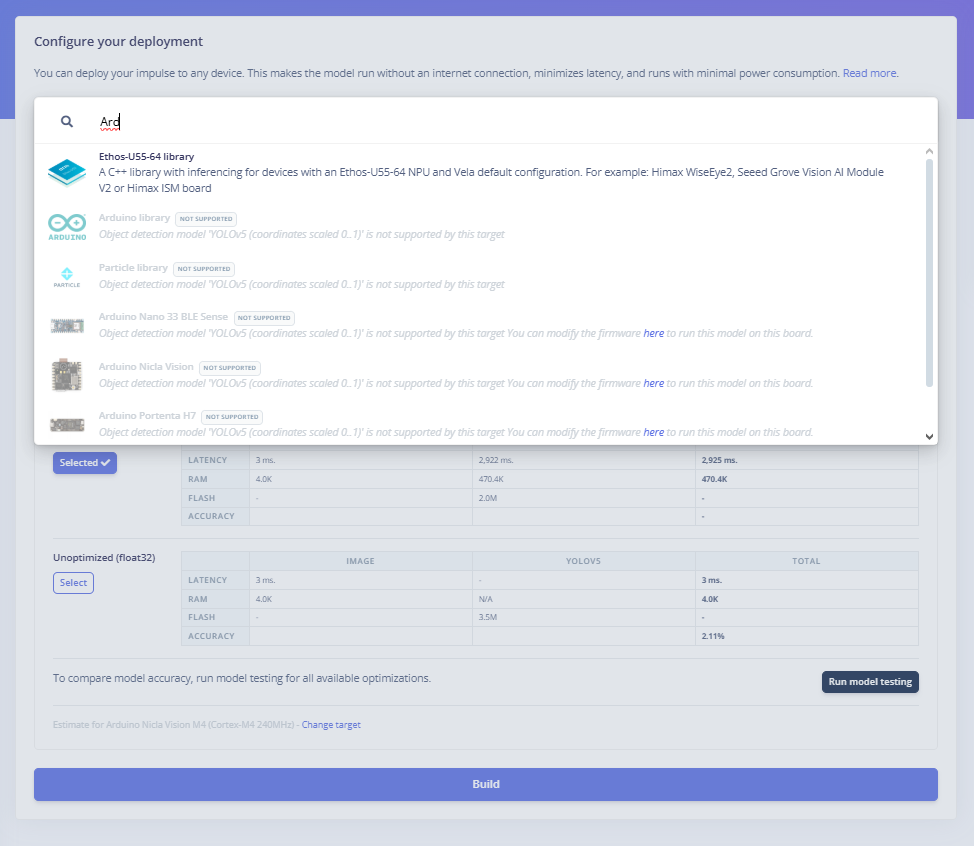Click the 'TOTAL' column header
The image size is (974, 846).
(x=806, y=561)
